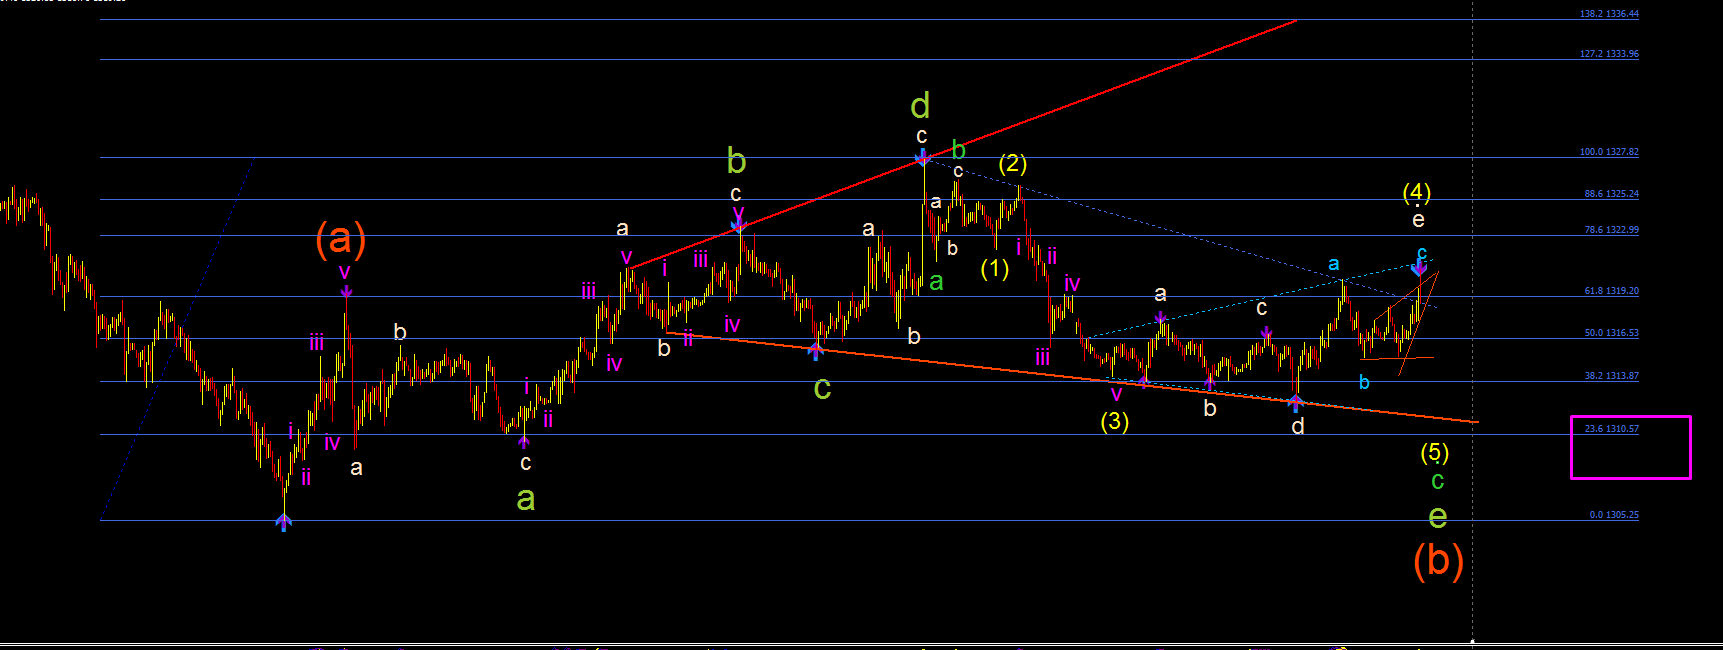Click the small green c label below (5)
This screenshot has width=1723, height=650.
click(x=1437, y=481)
